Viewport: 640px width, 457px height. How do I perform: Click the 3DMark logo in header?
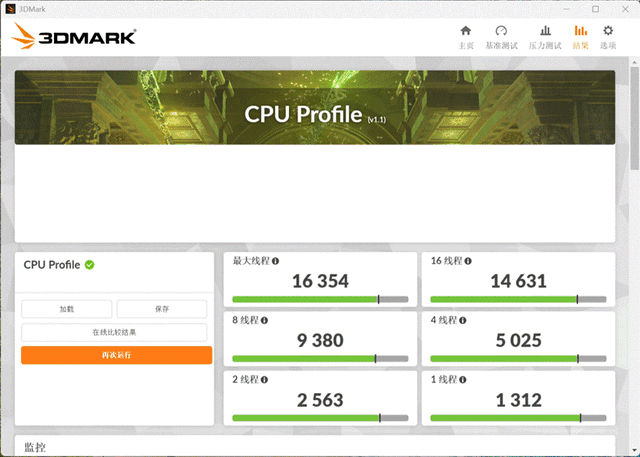pos(73,36)
